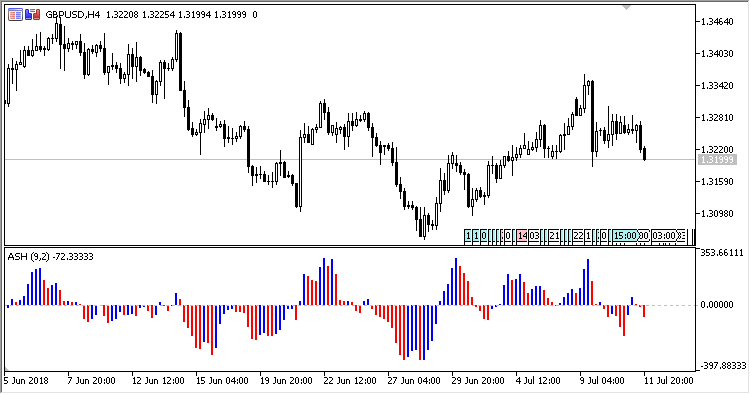Click the 1.31590 price scale value
Viewport: 750px width, 394px height.
tap(717, 182)
